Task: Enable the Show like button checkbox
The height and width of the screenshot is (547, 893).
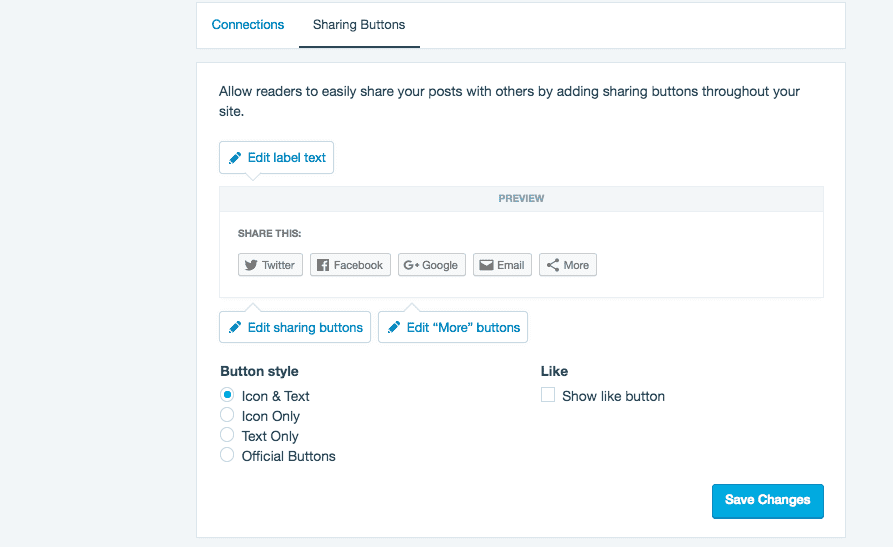Action: [x=548, y=395]
